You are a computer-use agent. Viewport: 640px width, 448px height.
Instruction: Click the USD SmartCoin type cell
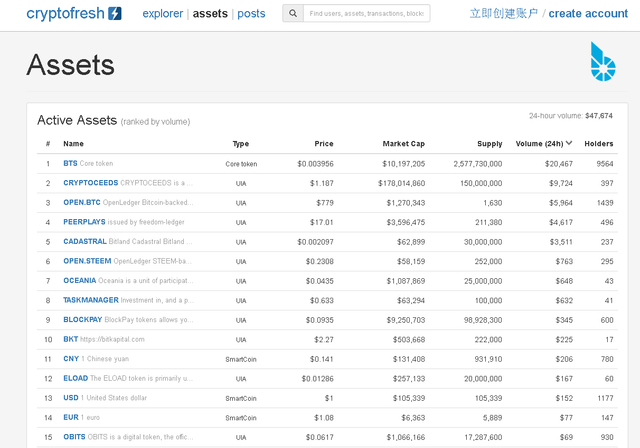[x=241, y=399]
